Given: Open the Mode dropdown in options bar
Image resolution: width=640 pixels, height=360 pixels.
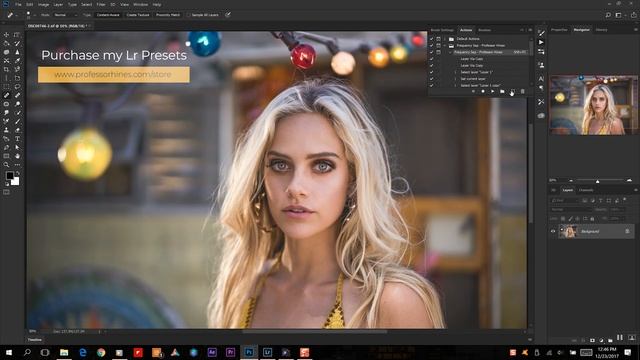Looking at the screenshot, I should pyautogui.click(x=65, y=15).
